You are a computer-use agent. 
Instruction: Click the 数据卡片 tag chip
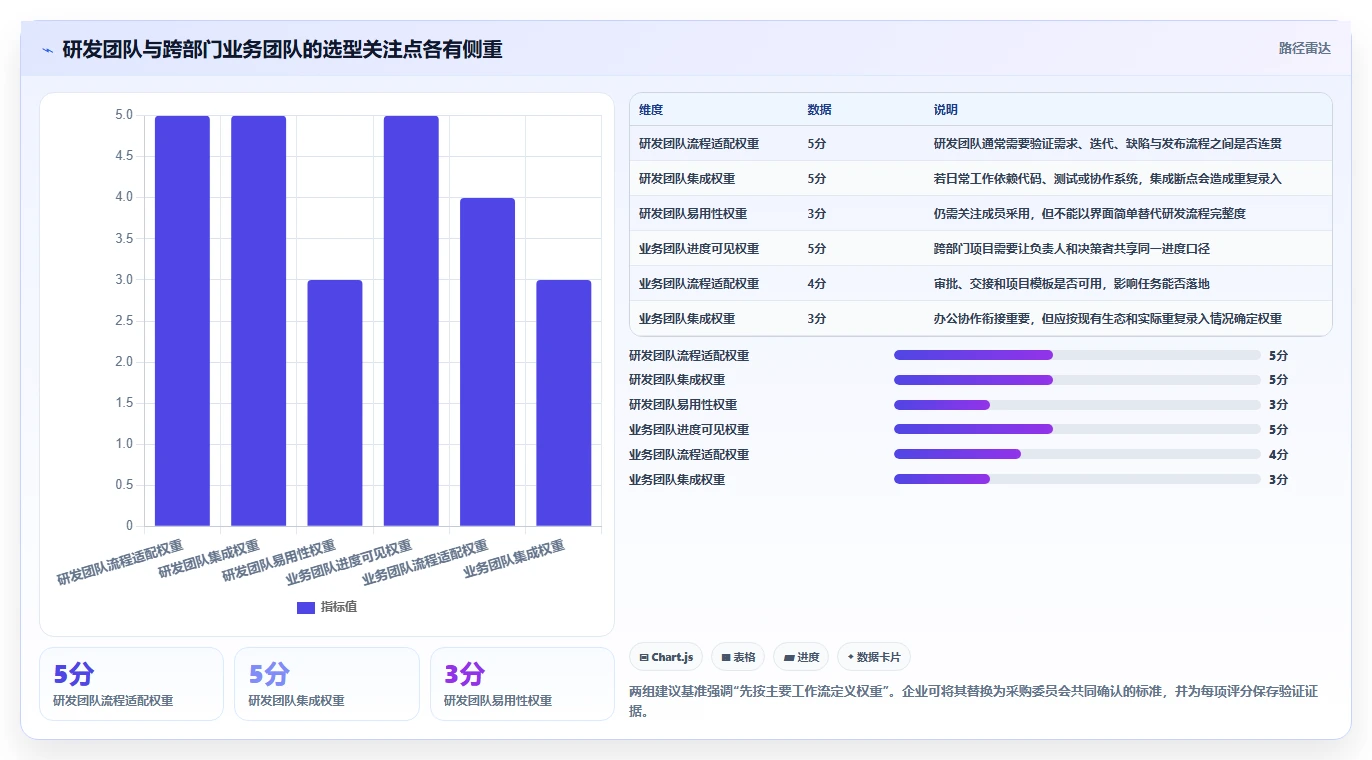tap(874, 657)
